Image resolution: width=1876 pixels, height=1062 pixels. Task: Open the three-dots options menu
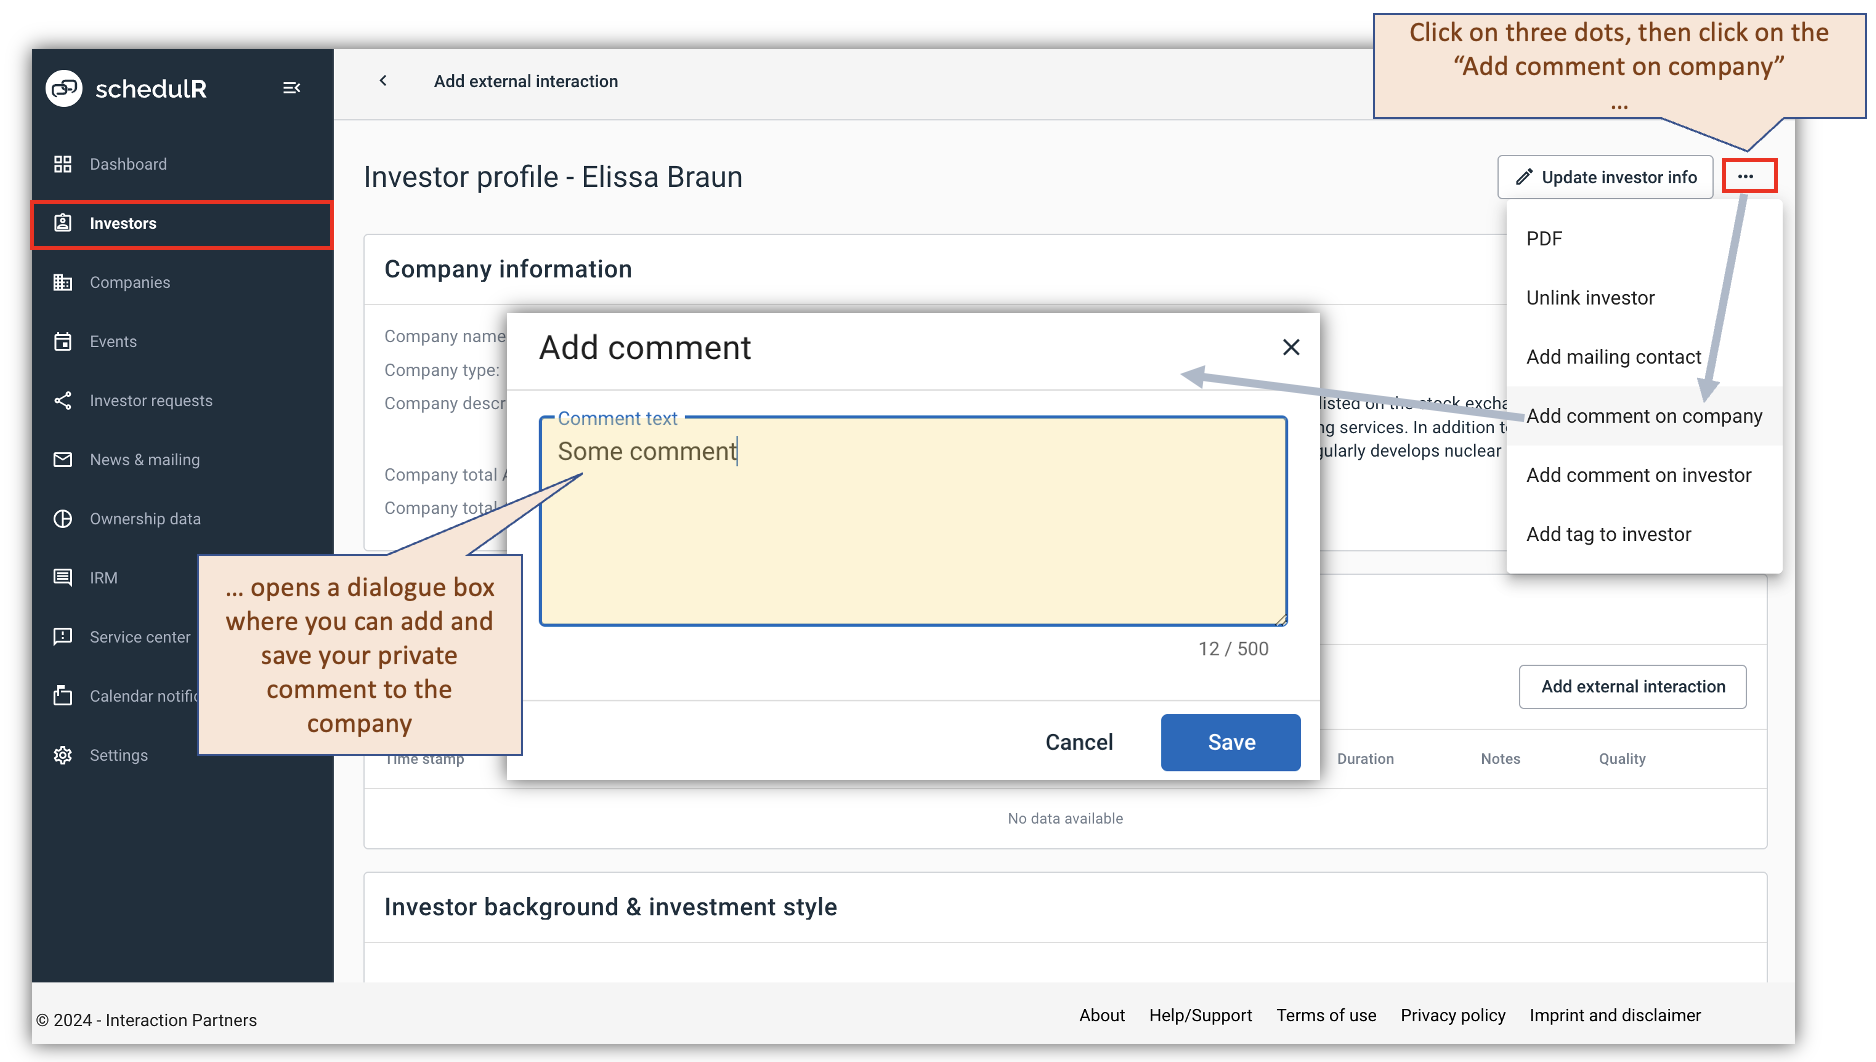[x=1749, y=175]
